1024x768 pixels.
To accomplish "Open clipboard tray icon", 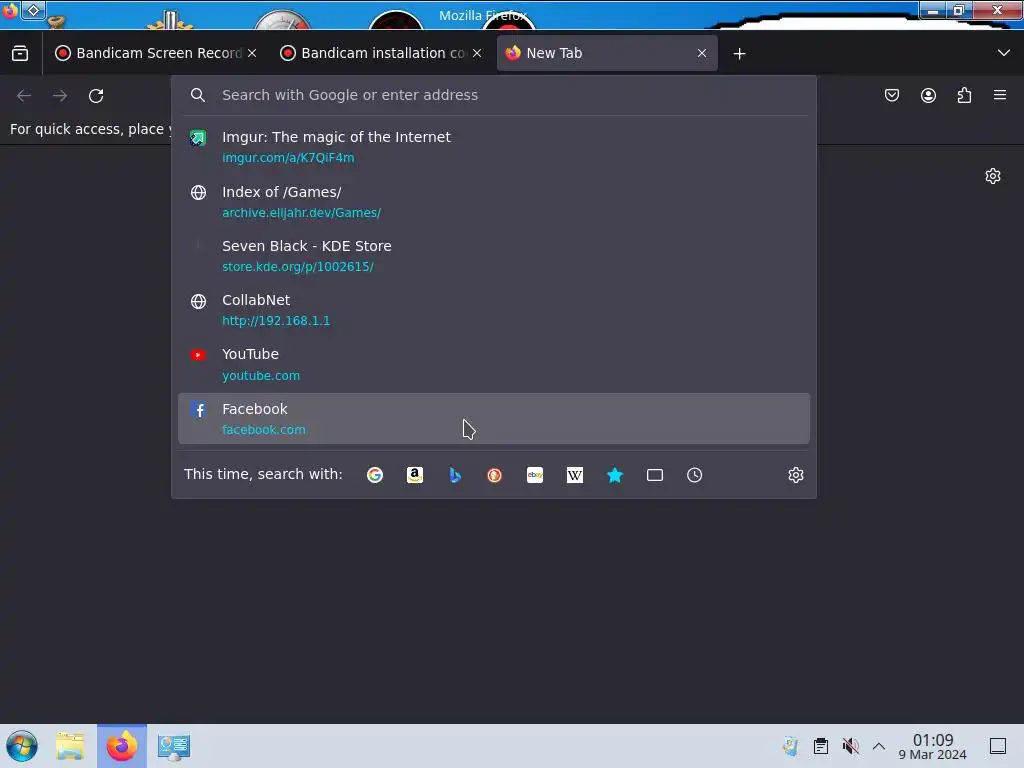I will click(x=821, y=746).
